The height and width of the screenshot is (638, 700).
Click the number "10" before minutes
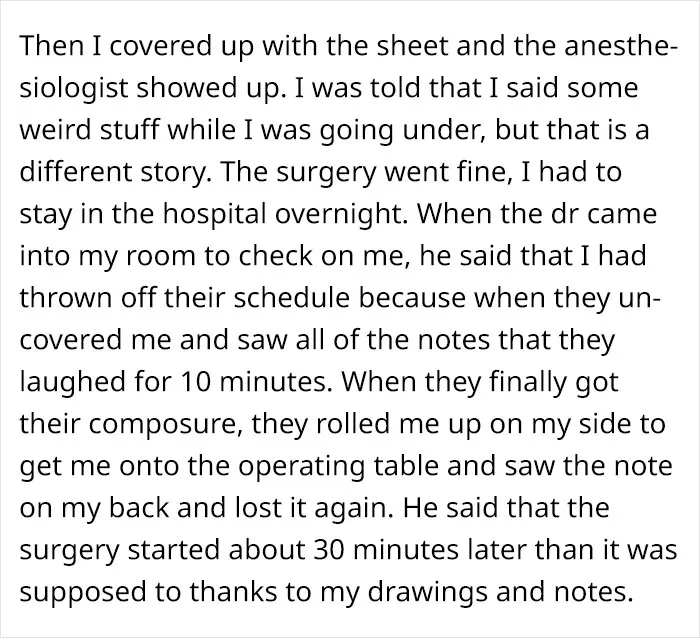click(196, 383)
